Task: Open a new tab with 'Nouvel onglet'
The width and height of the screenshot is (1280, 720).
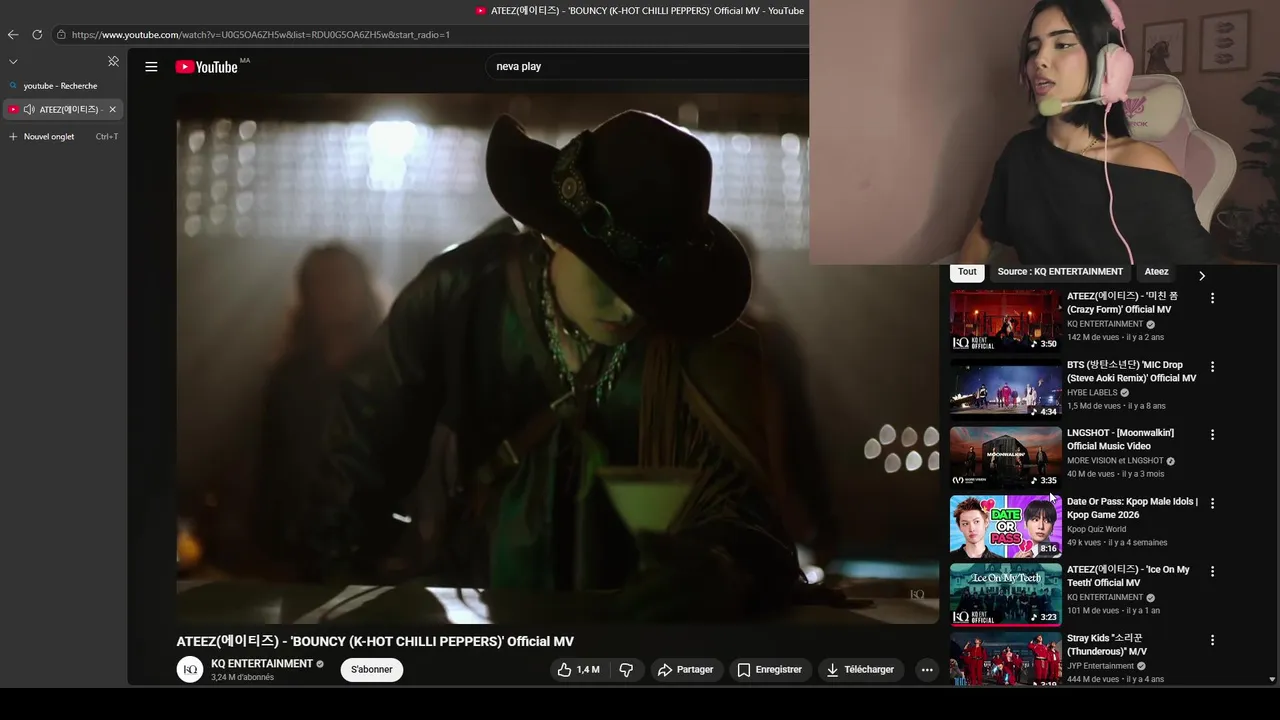Action: pos(62,136)
